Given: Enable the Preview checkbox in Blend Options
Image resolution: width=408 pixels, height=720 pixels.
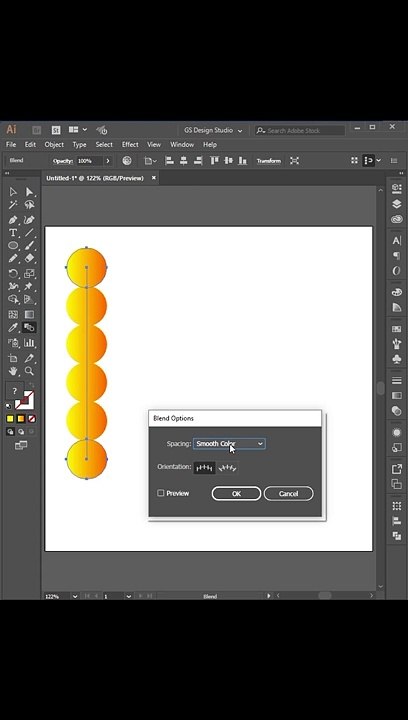Looking at the screenshot, I should point(161,493).
